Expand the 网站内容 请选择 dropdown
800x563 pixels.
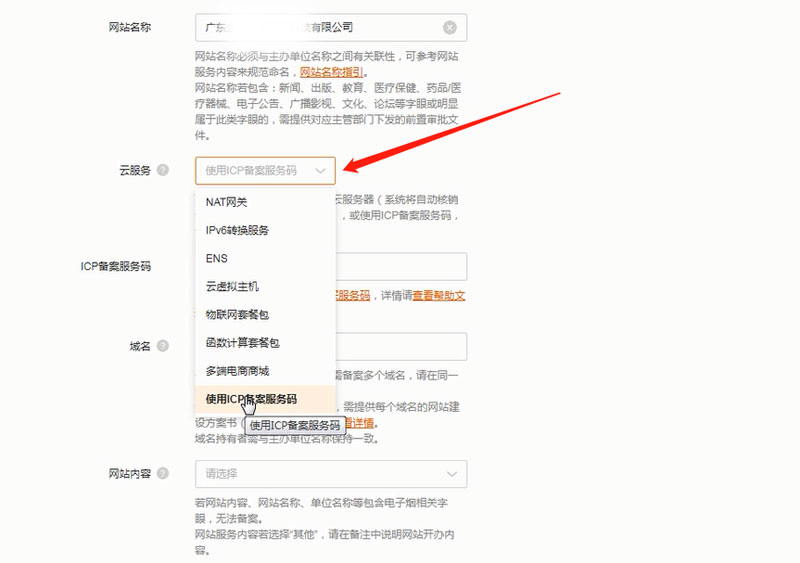coord(452,473)
